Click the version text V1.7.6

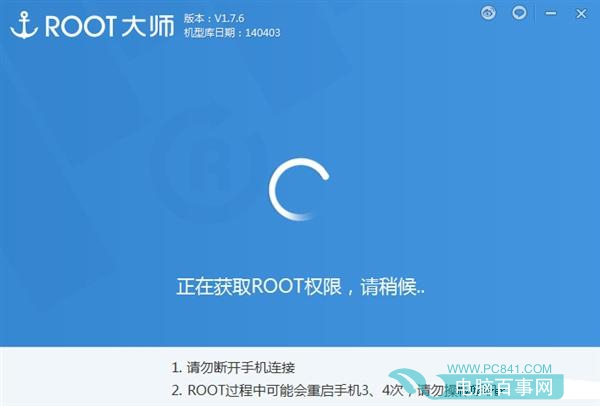pyautogui.click(x=214, y=18)
